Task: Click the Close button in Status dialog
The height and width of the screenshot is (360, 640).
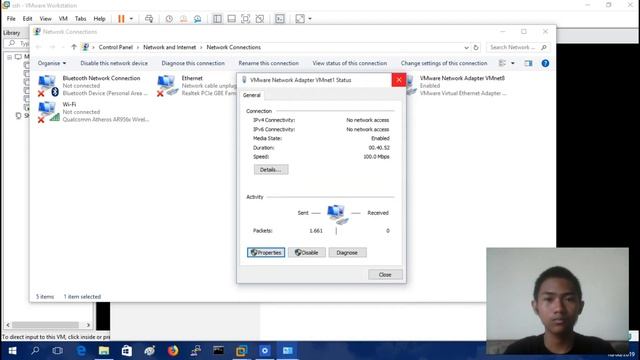Action: (x=385, y=275)
